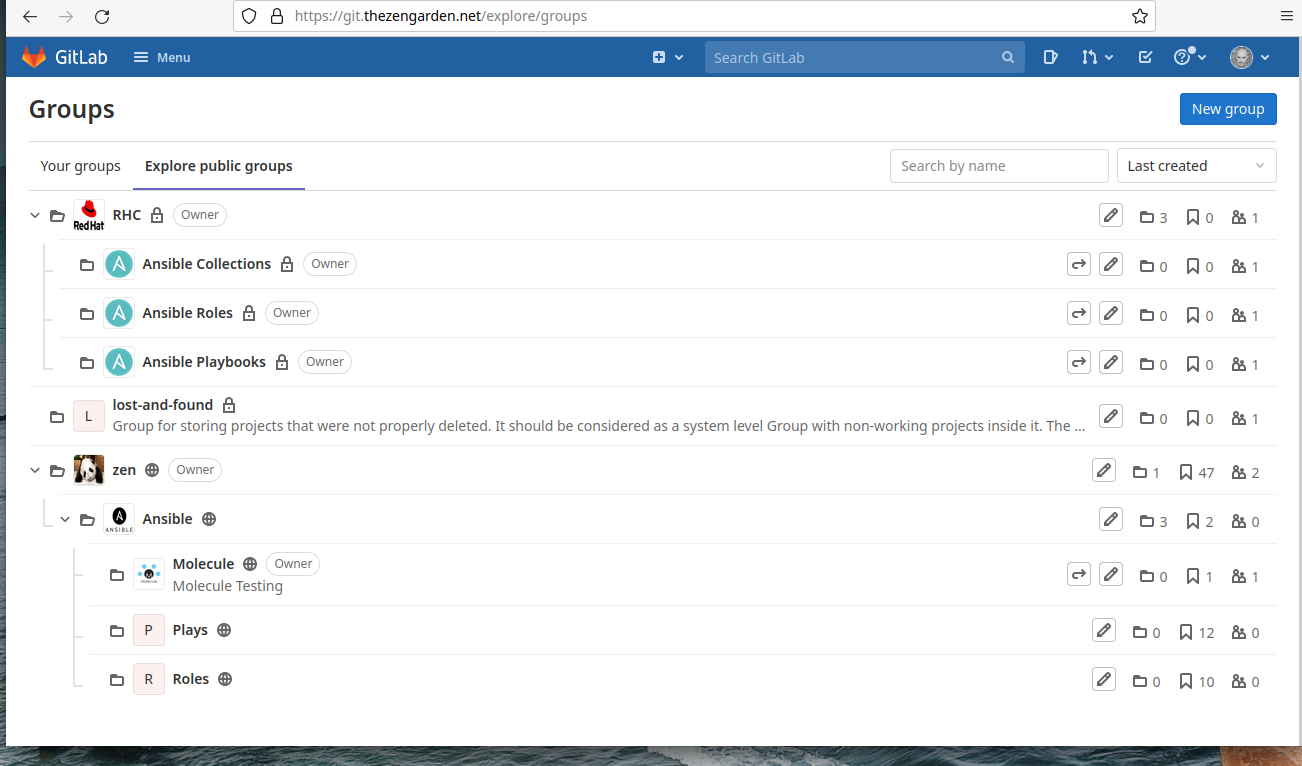
Task: Edit the RHC group pencil icon
Action: coord(1111,215)
